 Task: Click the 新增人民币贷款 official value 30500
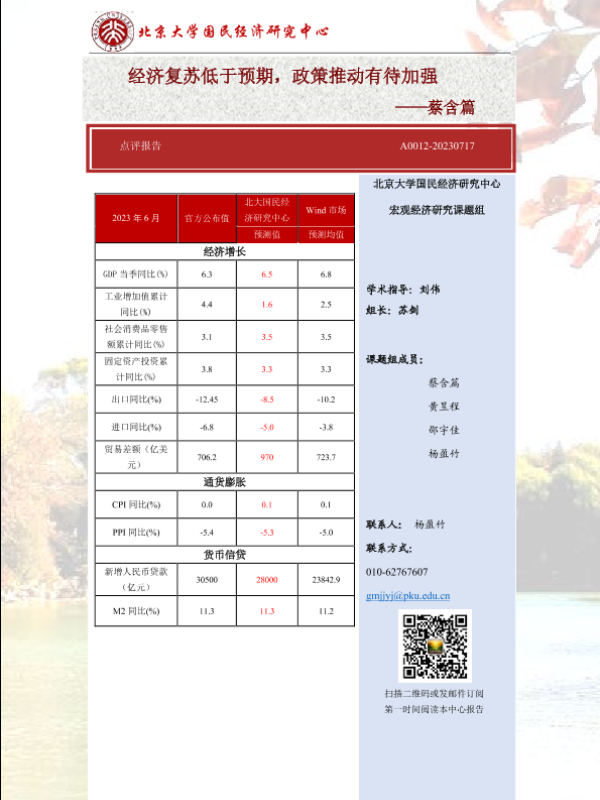coord(206,580)
